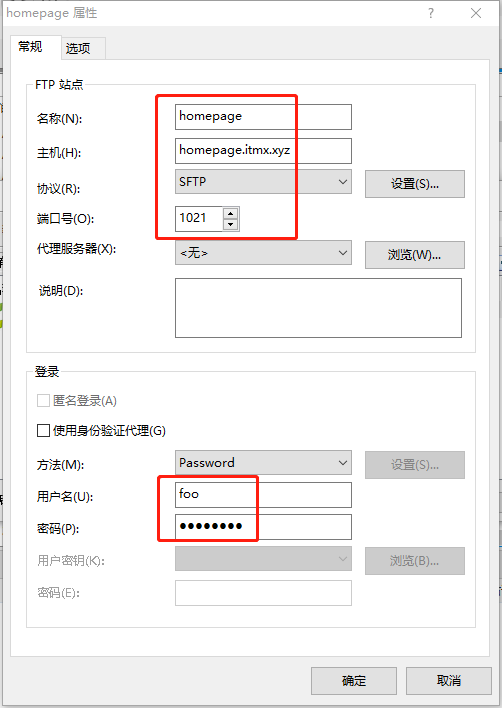The height and width of the screenshot is (708, 502).
Task: Focus the username field containing foo
Action: click(x=263, y=495)
